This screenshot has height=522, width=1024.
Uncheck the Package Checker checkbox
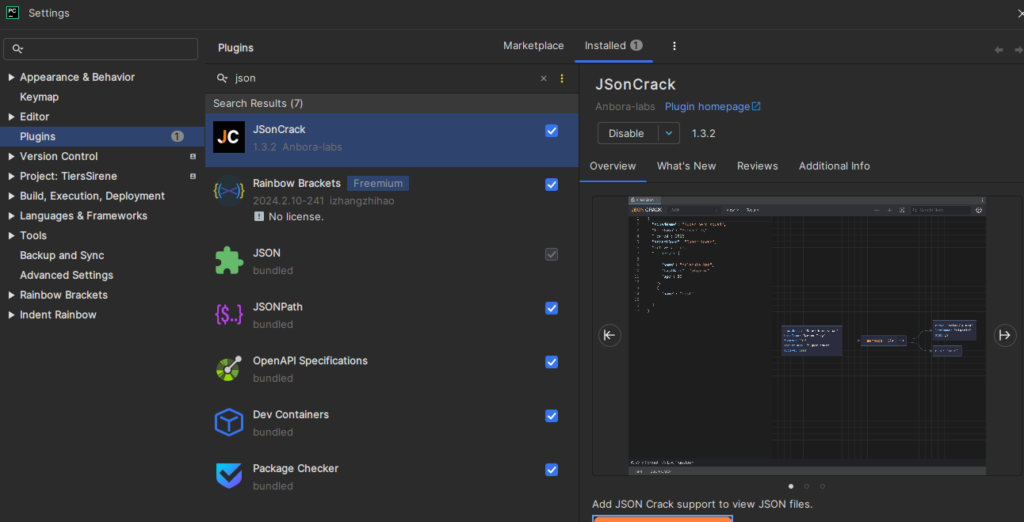click(x=552, y=469)
